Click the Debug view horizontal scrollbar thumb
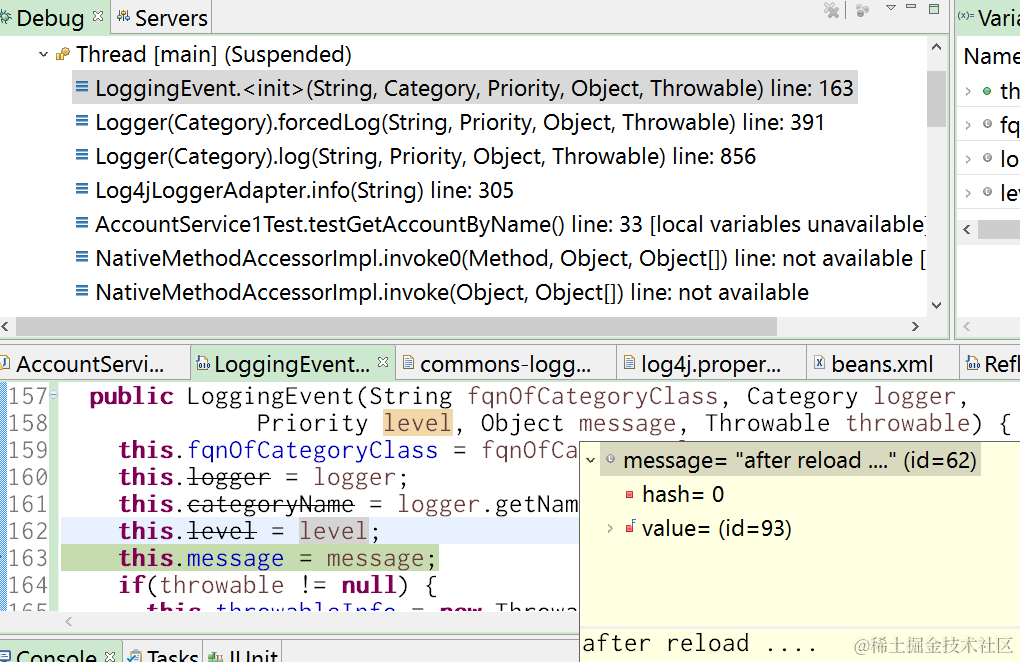 click(x=396, y=326)
